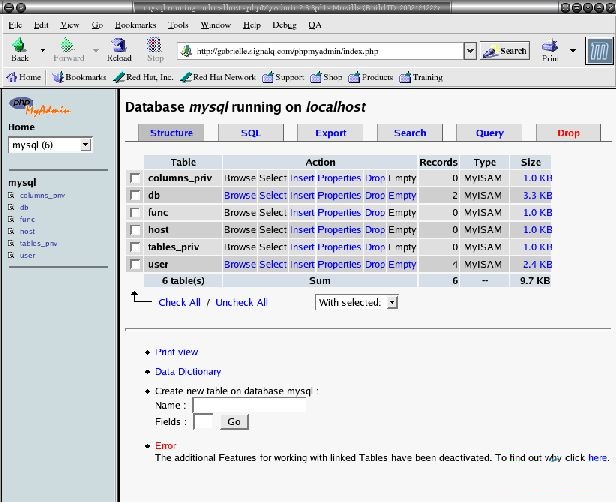Click browse icon beside user in sidebar
This screenshot has width=616, height=502.
tap(11, 255)
